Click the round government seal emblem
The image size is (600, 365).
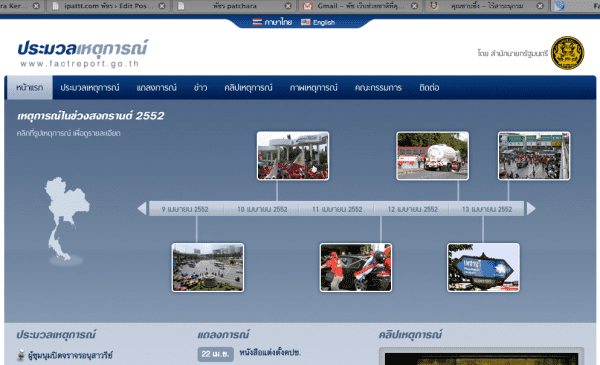[x=567, y=53]
